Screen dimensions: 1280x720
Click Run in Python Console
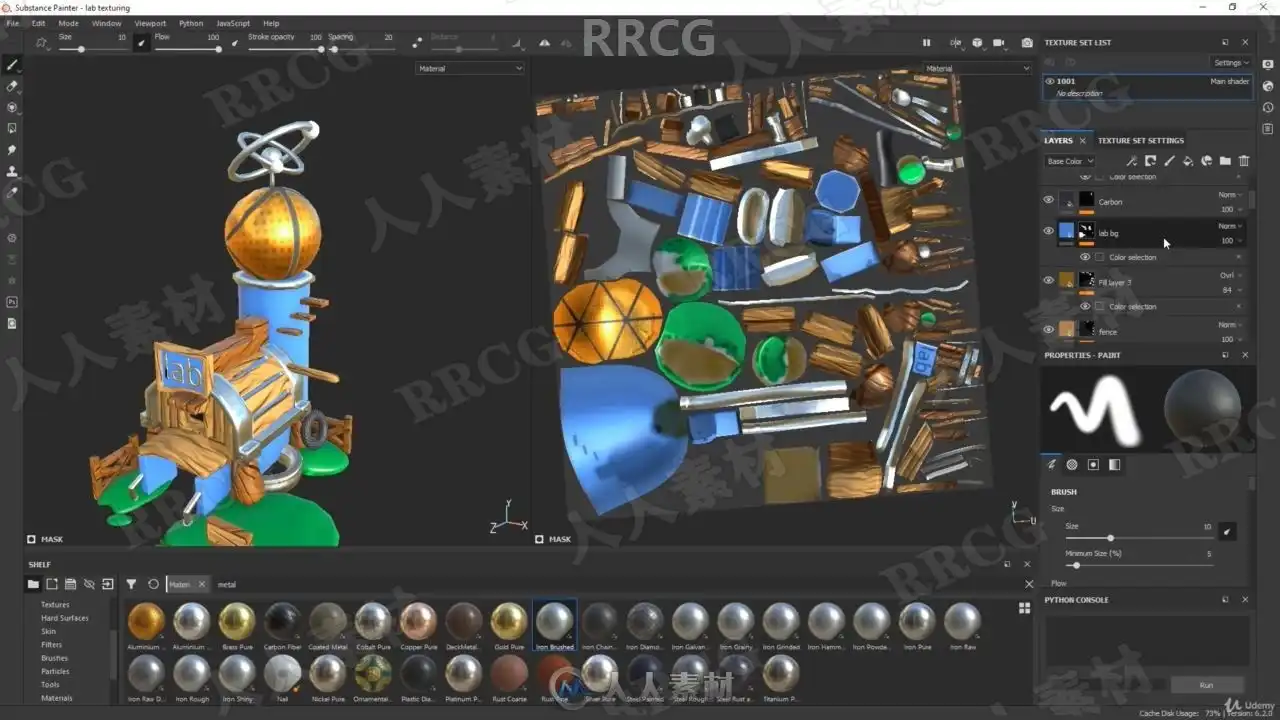(x=1206, y=685)
